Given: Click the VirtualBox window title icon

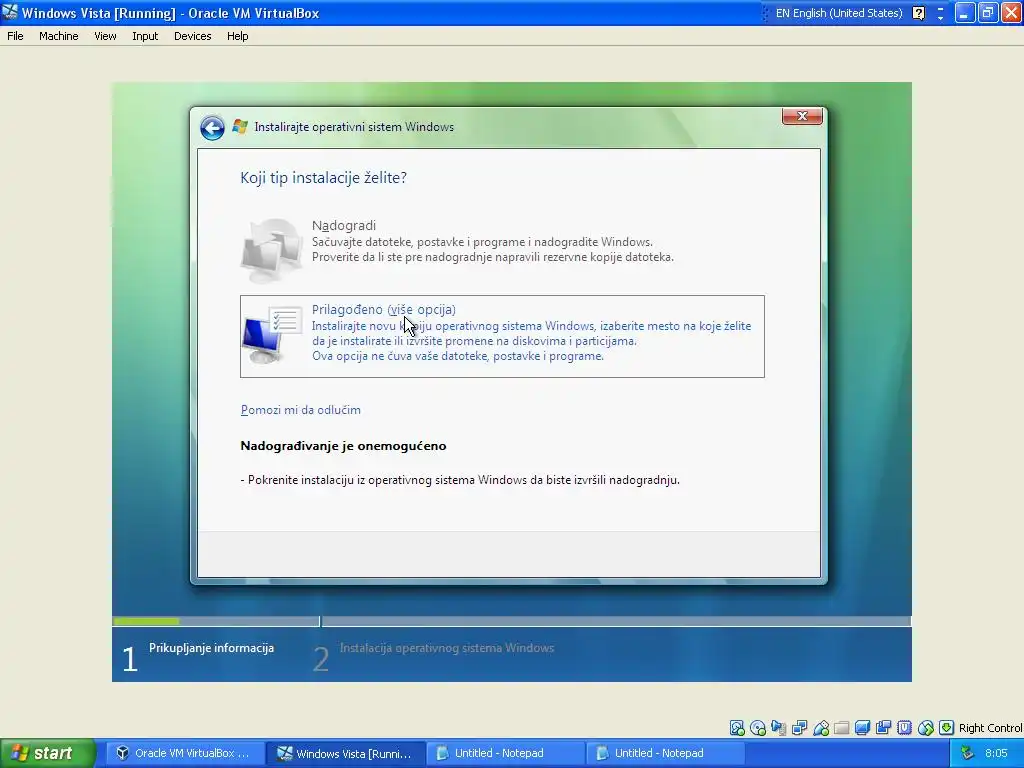Looking at the screenshot, I should [10, 12].
